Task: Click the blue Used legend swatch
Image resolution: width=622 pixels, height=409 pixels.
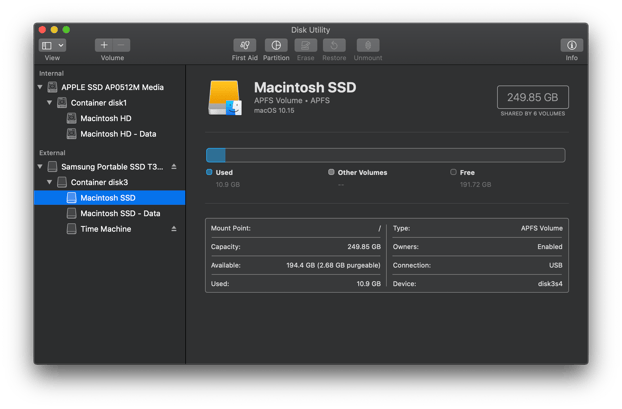Action: [x=209, y=172]
